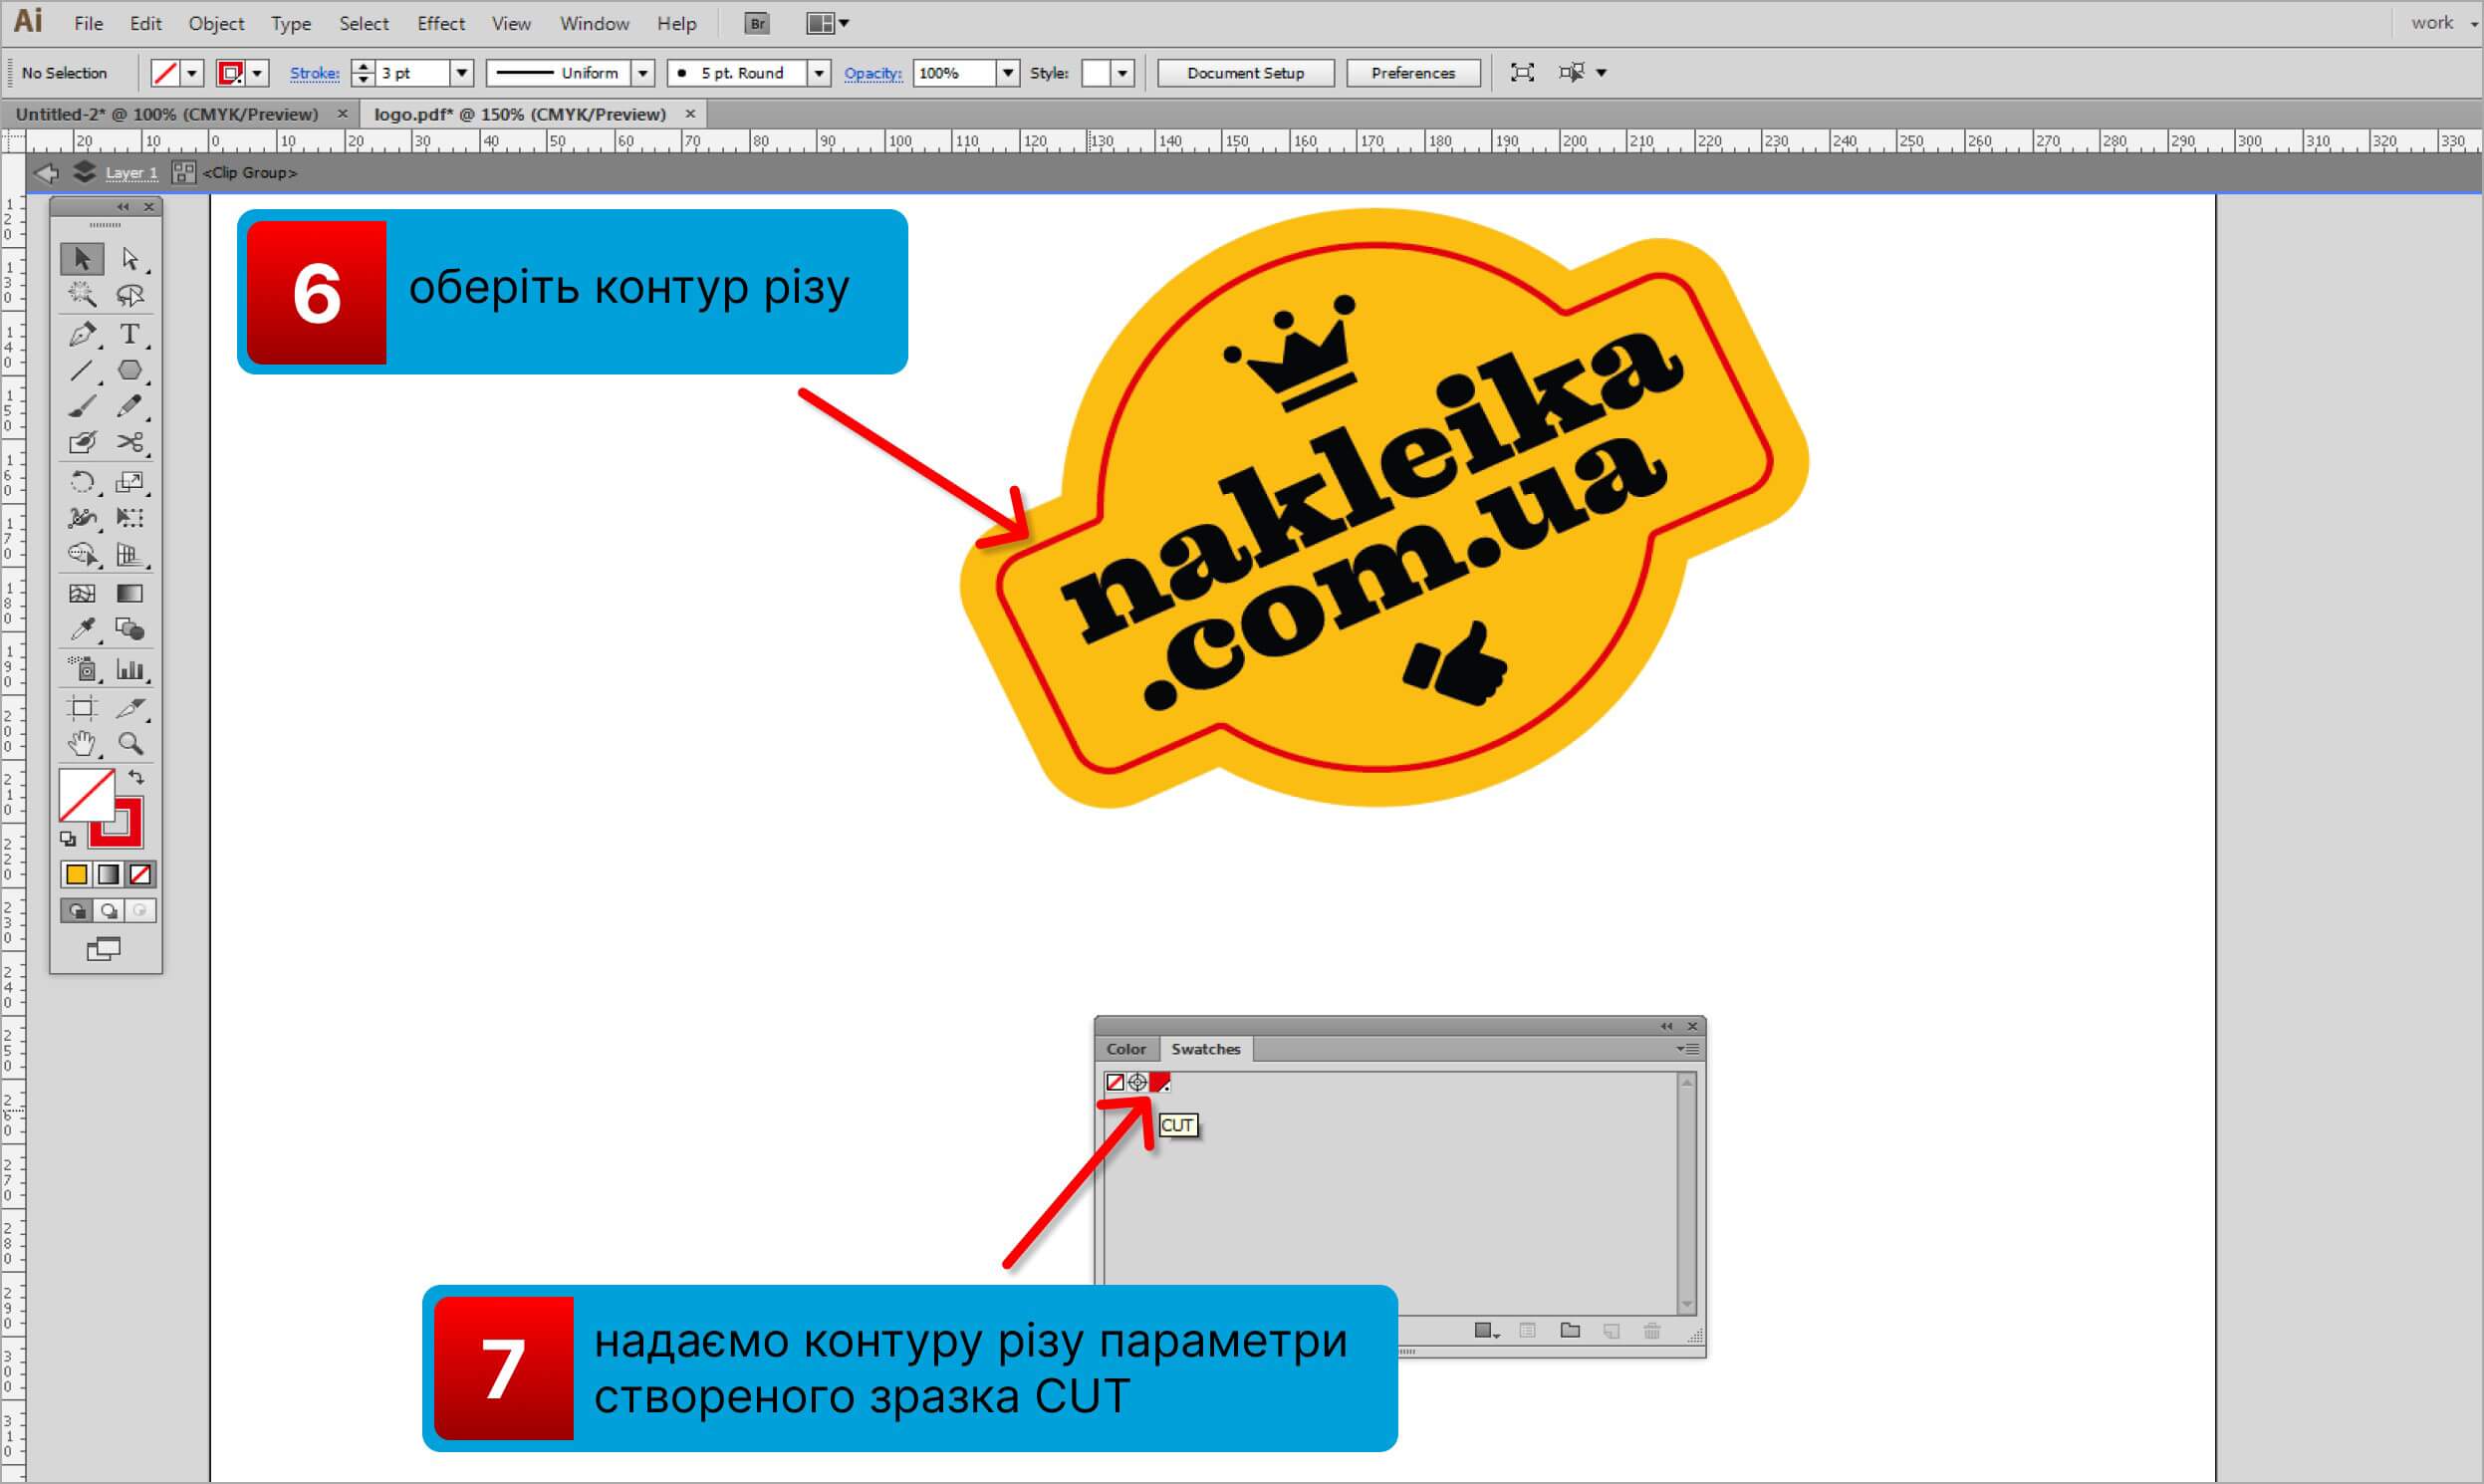Open the Window menu

[x=595, y=23]
